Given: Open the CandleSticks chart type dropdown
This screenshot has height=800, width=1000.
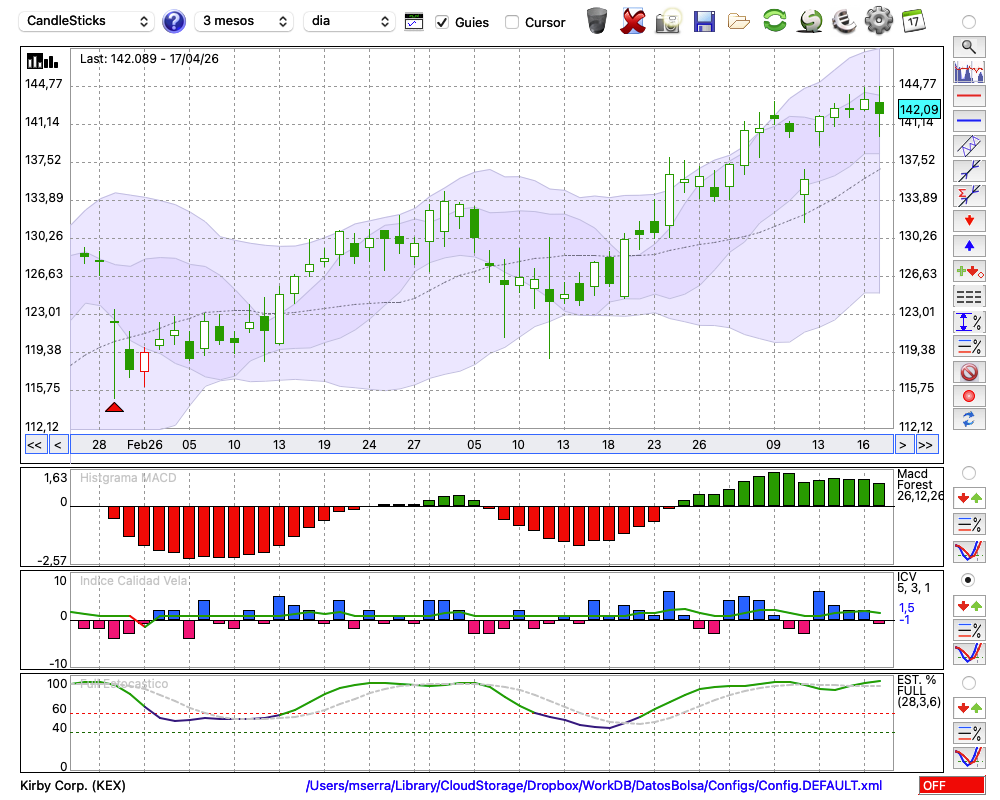Looking at the screenshot, I should coord(87,21).
